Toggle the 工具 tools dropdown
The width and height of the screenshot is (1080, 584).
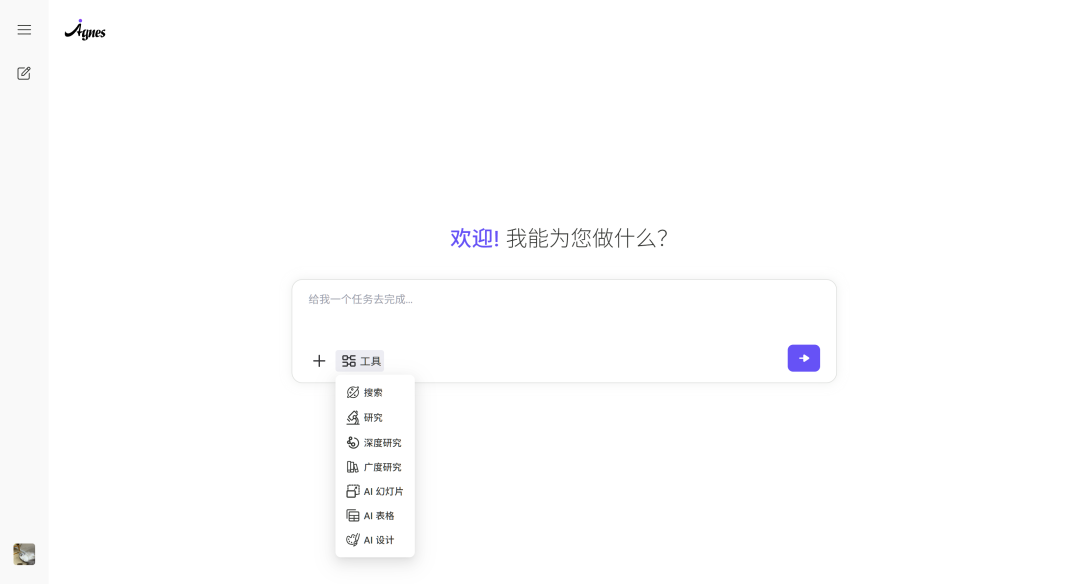pyautogui.click(x=360, y=361)
